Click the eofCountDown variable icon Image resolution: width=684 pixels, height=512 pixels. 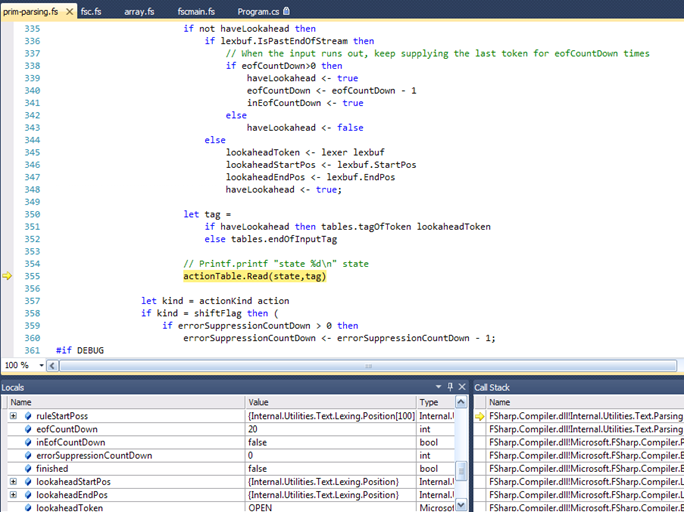point(28,429)
